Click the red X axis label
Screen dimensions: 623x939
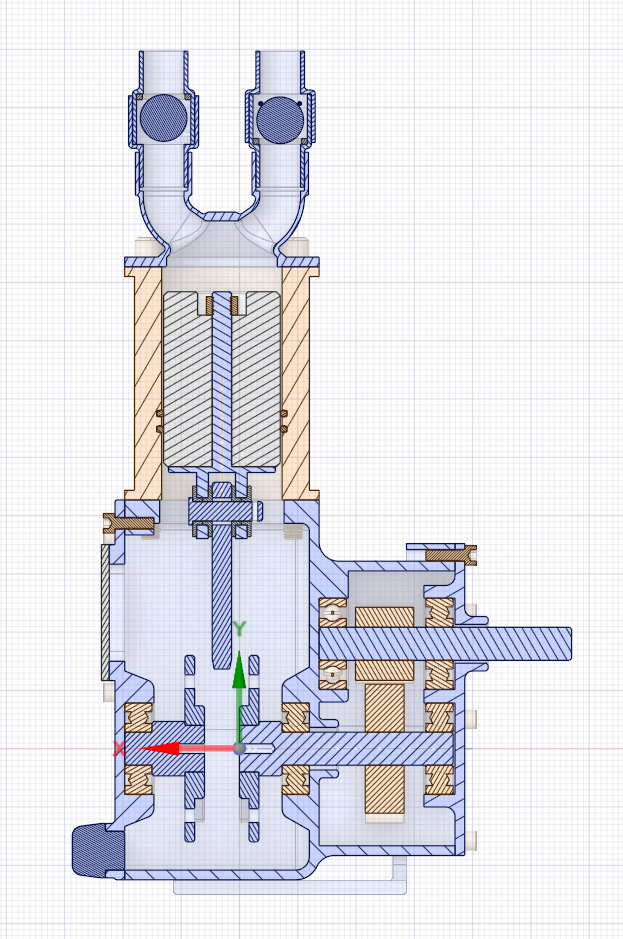point(120,749)
